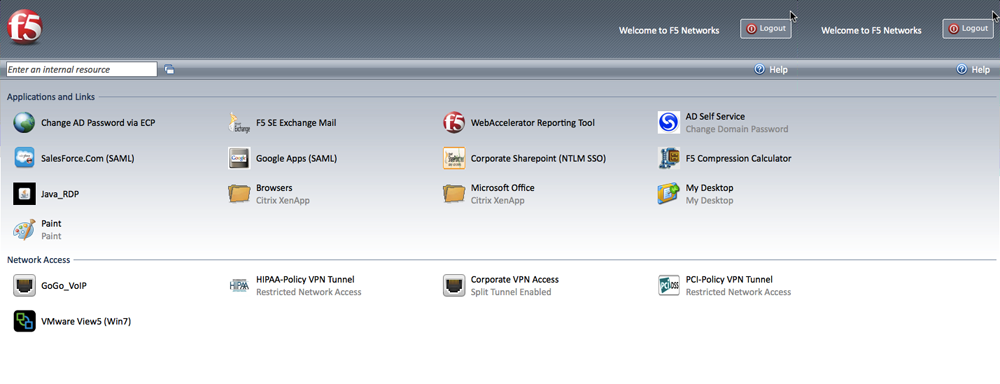The image size is (1000, 384).
Task: Click the Network Access section heading
Action: (38, 260)
